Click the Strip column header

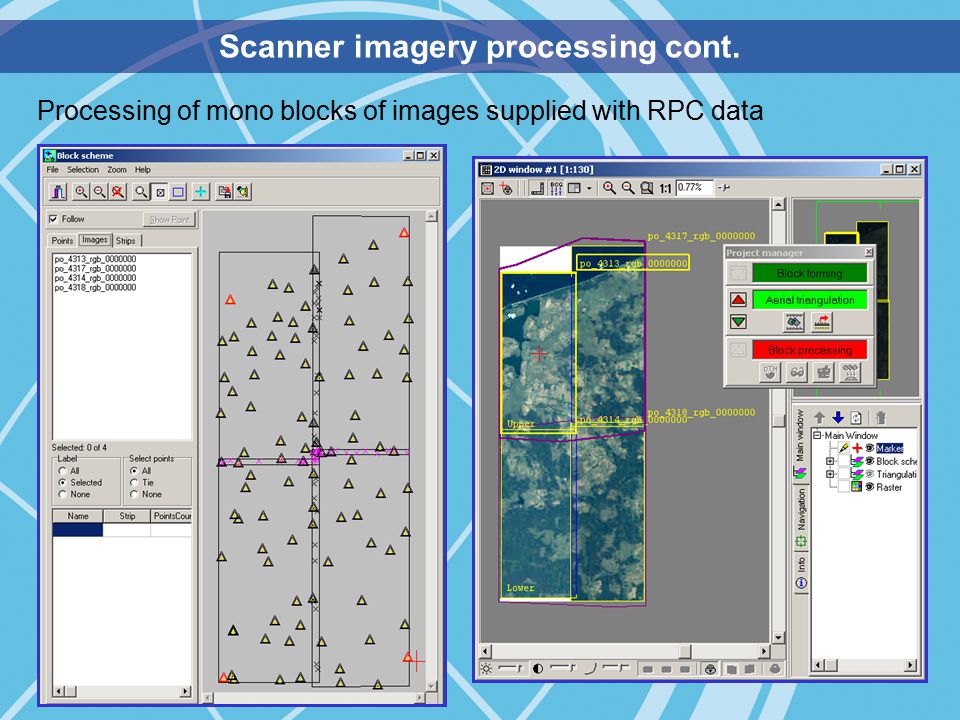point(127,516)
